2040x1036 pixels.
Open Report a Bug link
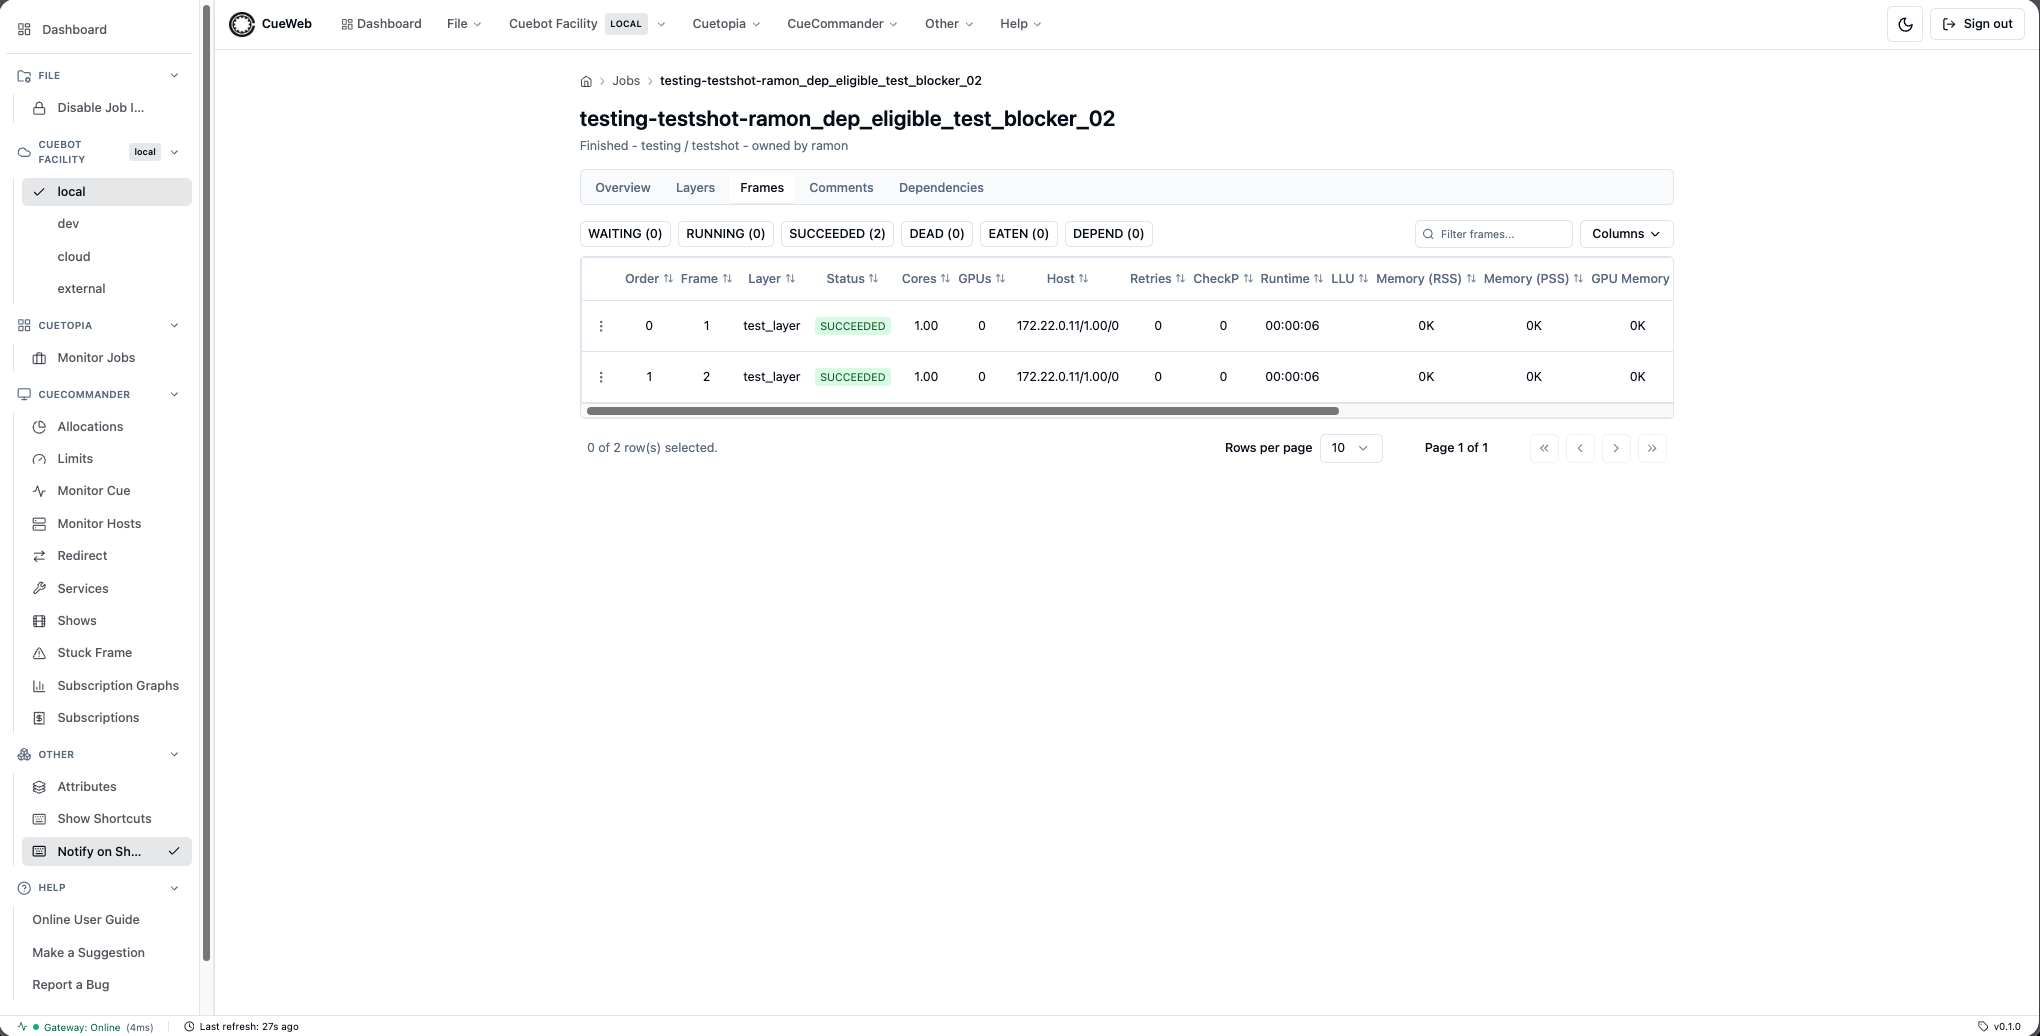click(x=71, y=985)
